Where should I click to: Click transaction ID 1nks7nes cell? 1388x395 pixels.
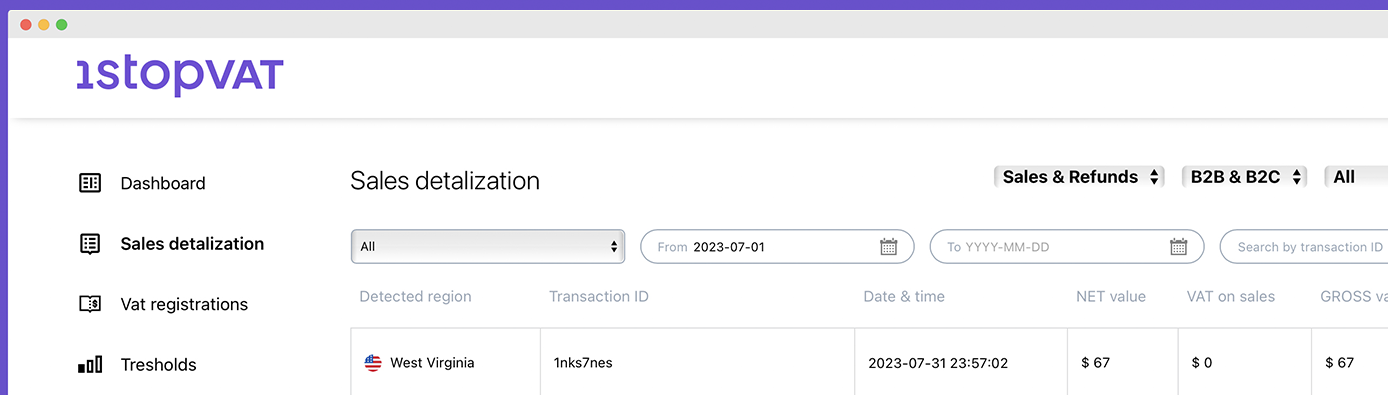(697, 362)
